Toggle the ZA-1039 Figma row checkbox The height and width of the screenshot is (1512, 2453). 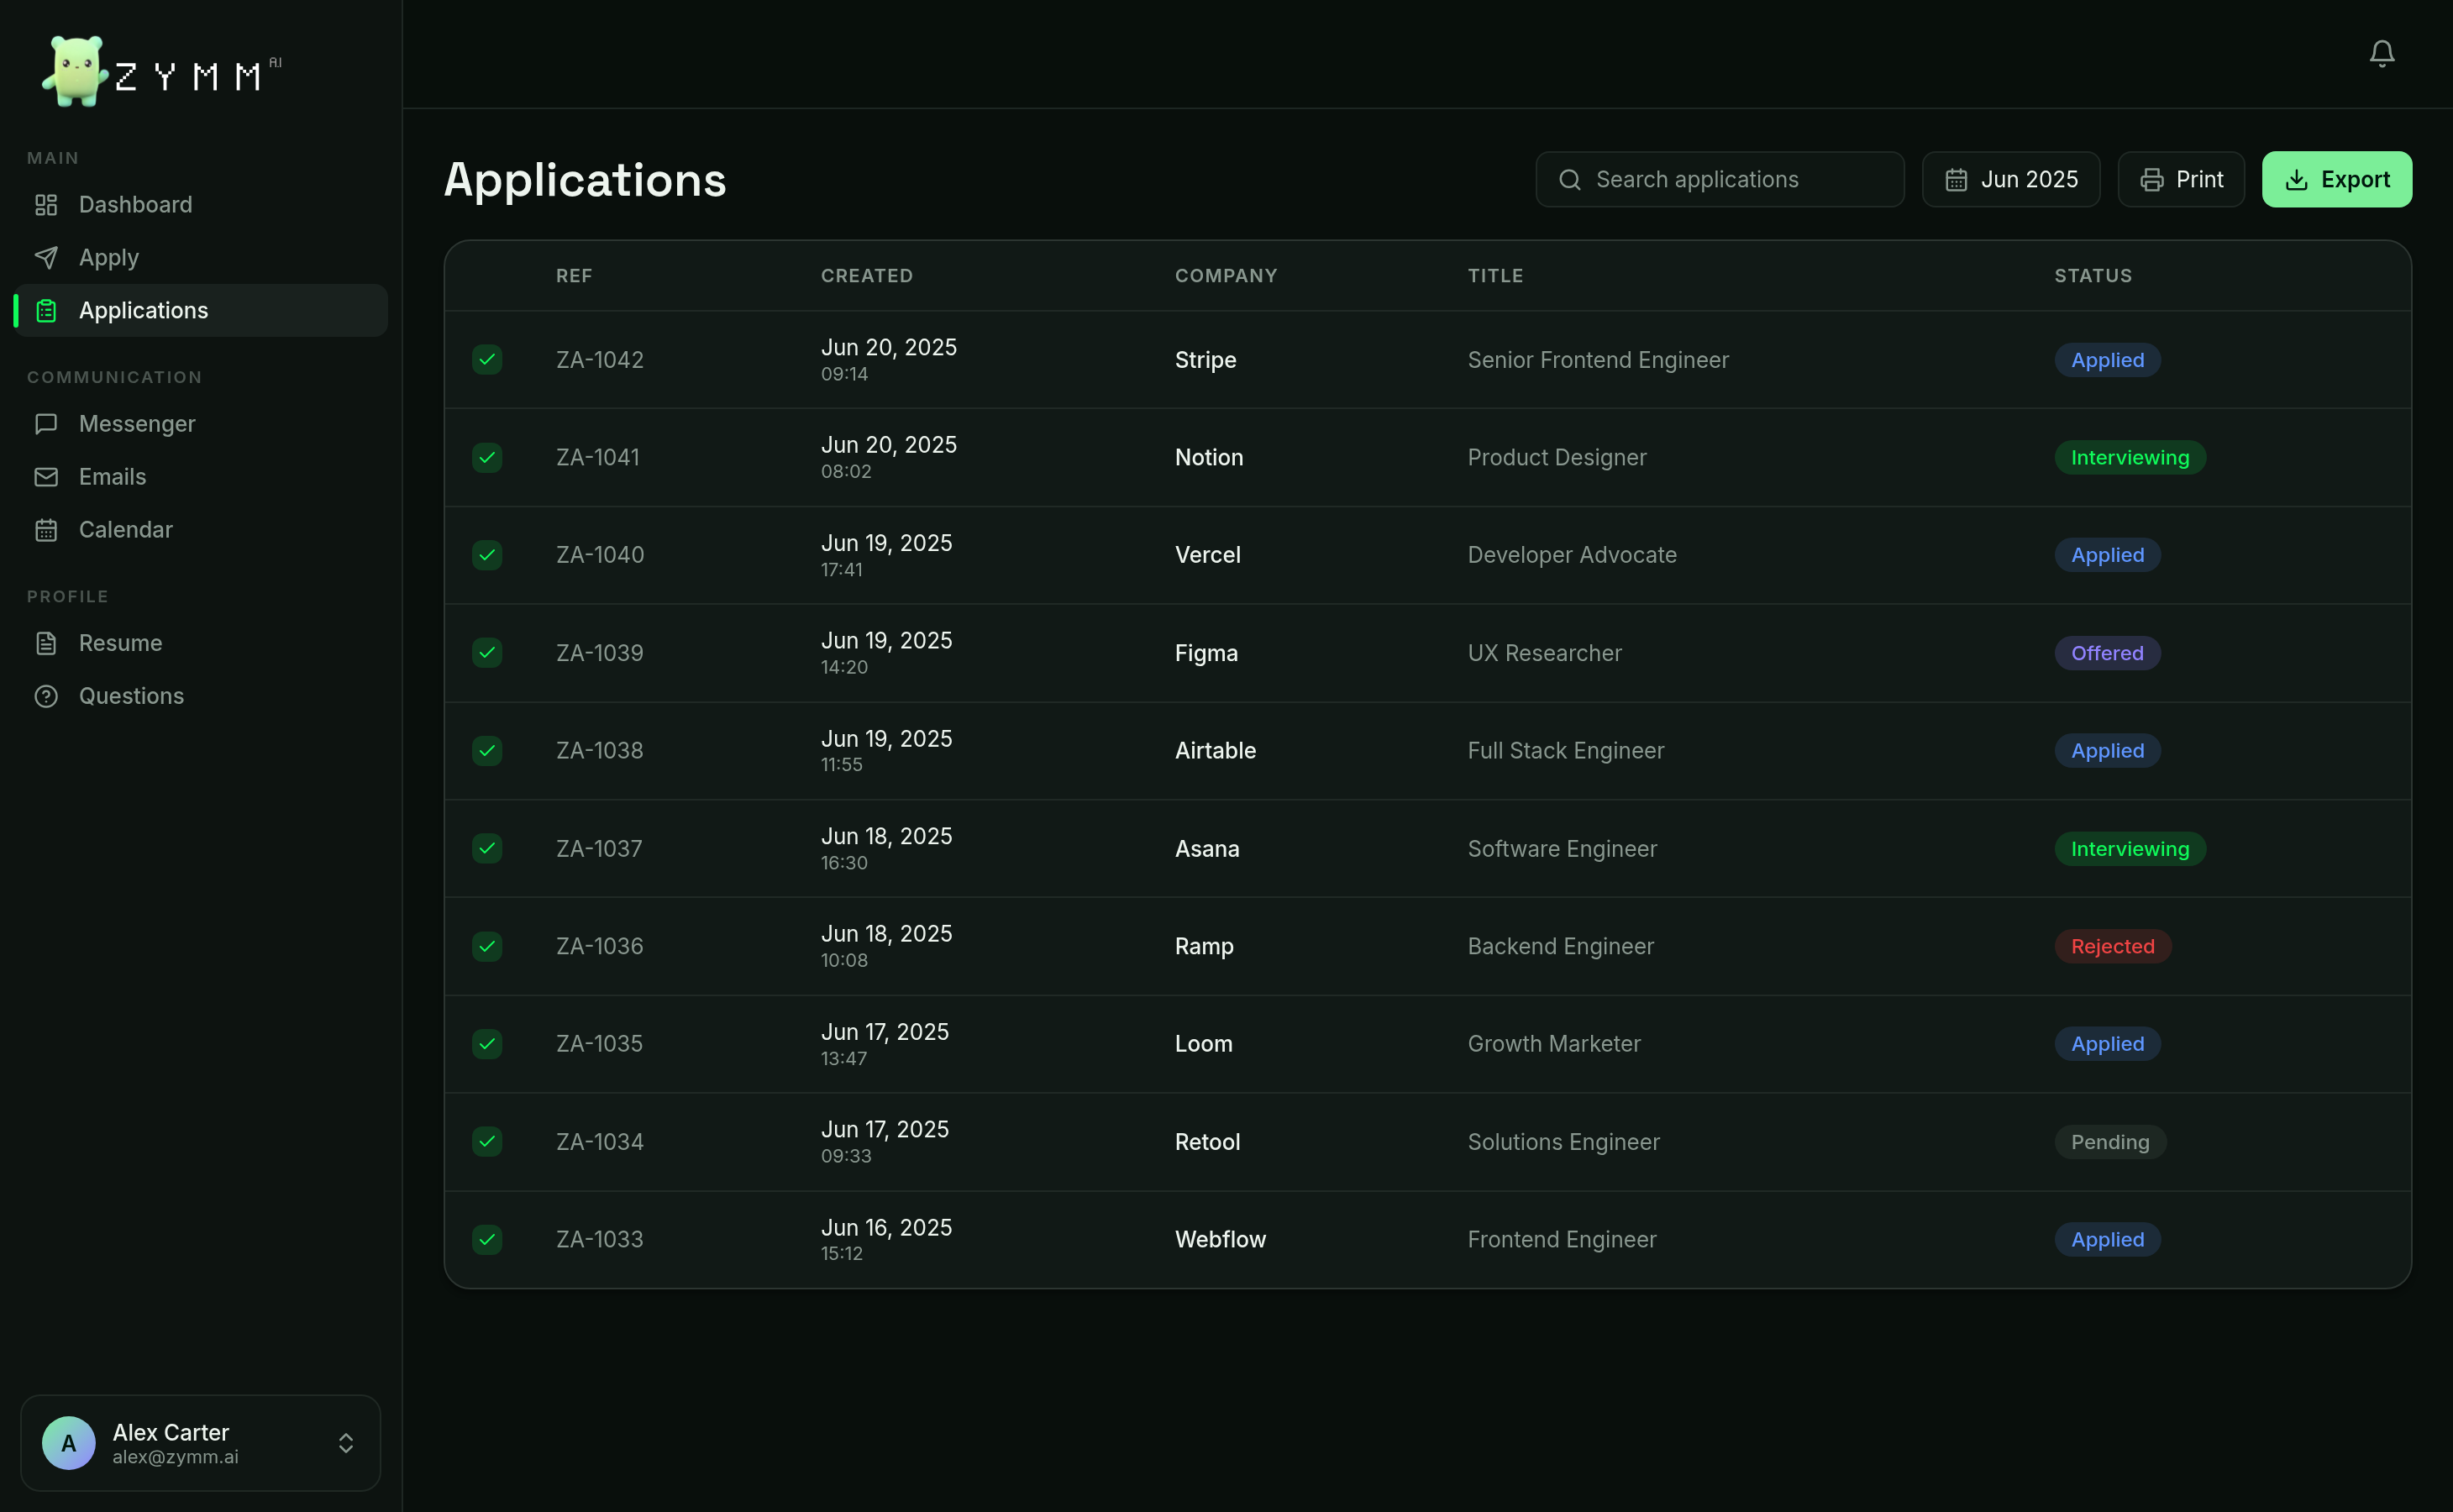(487, 653)
